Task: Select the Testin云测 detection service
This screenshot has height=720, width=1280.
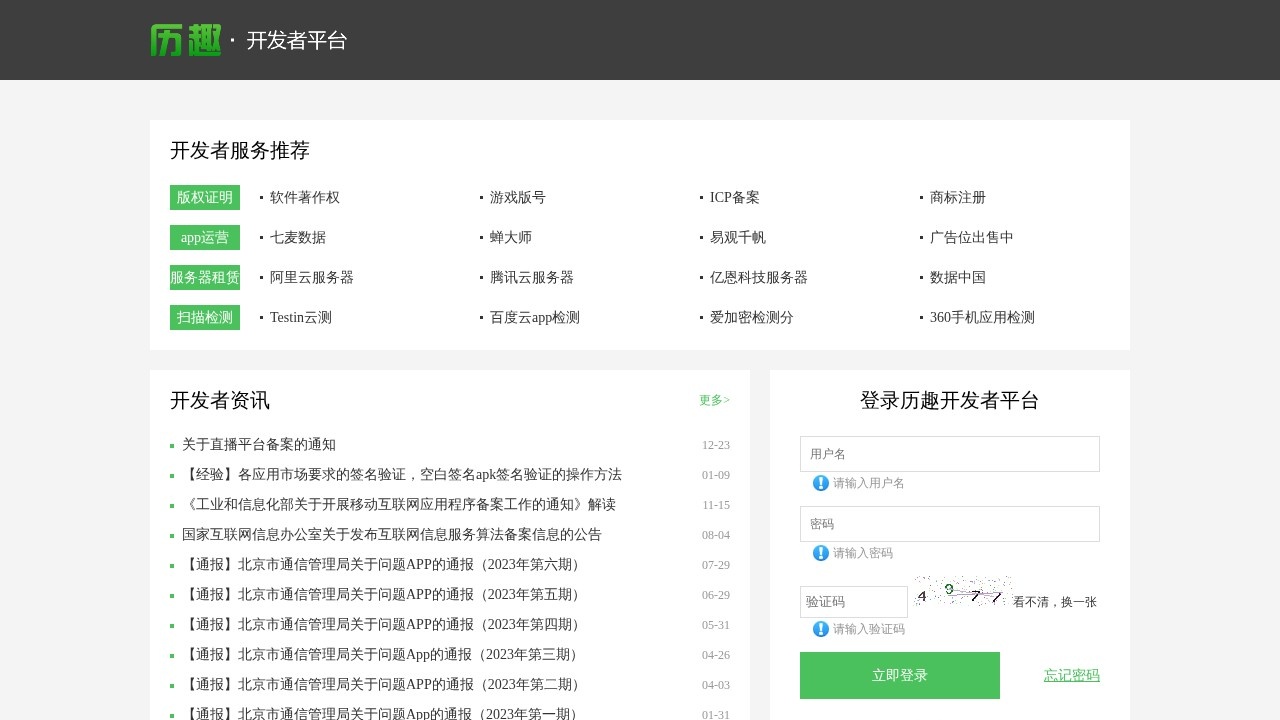Action: point(299,317)
